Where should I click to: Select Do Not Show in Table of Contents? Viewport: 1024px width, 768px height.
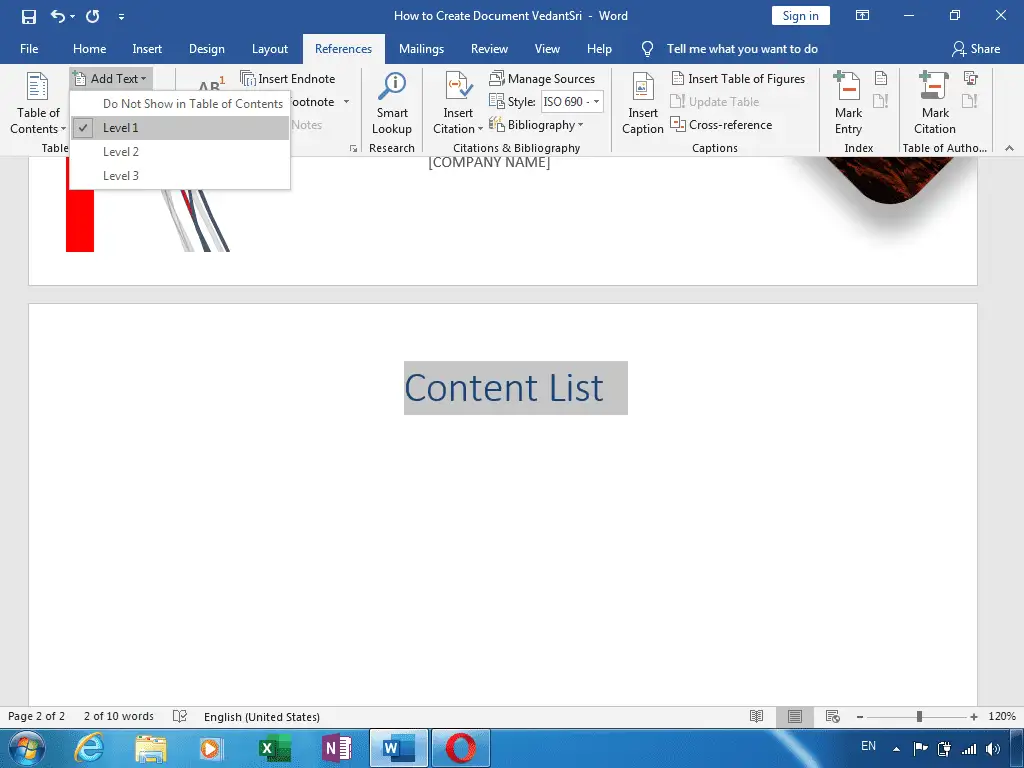tap(180, 104)
